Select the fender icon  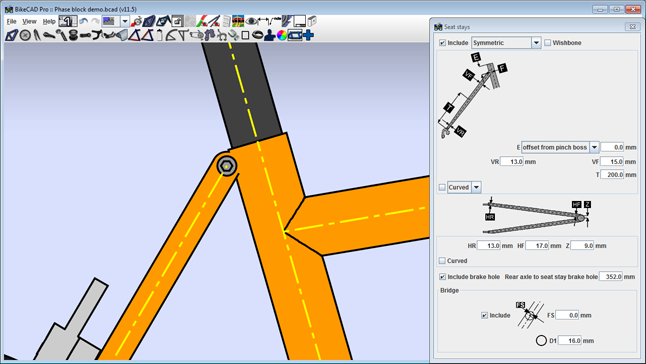coord(122,35)
